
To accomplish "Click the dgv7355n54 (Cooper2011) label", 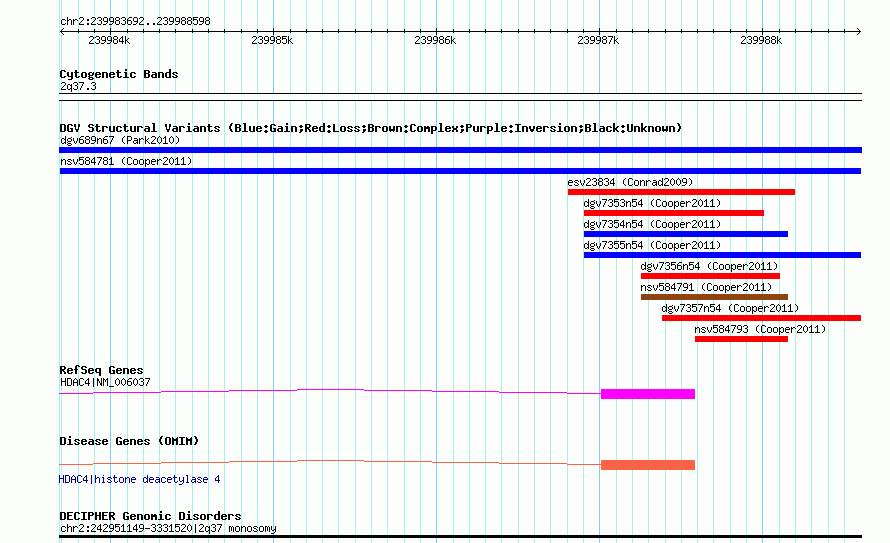I will (652, 245).
